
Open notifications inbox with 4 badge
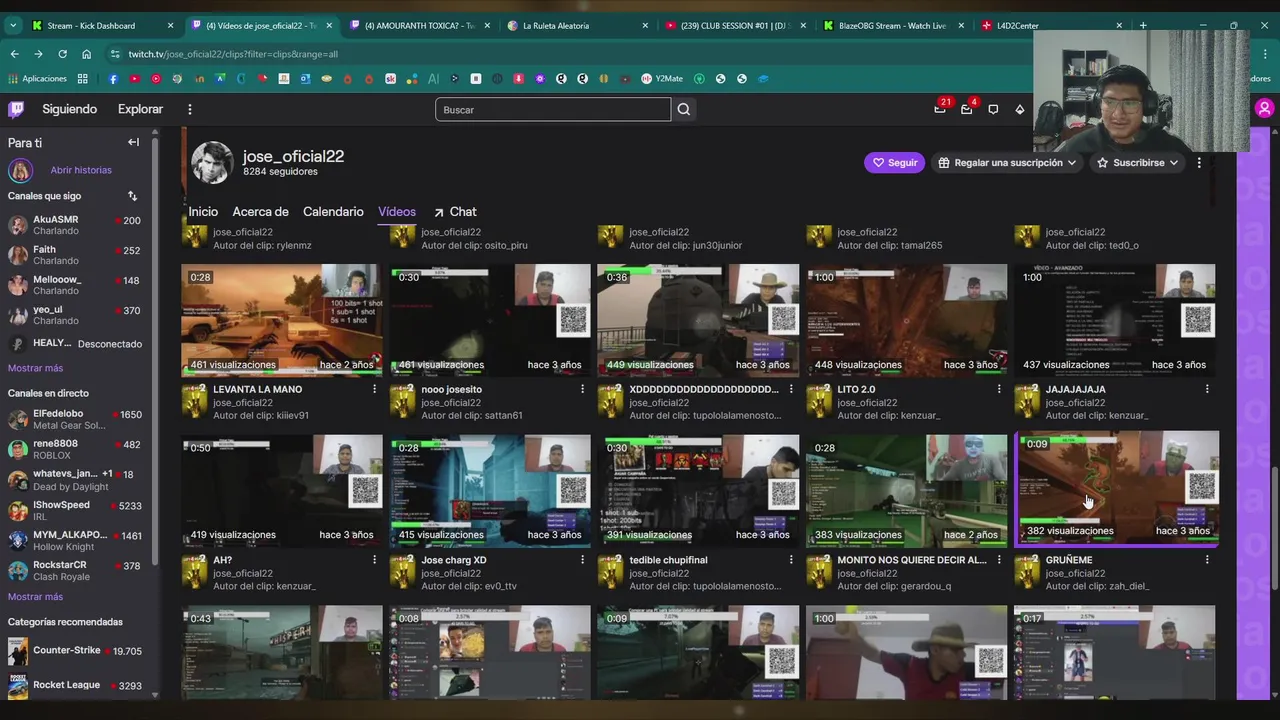tap(967, 109)
